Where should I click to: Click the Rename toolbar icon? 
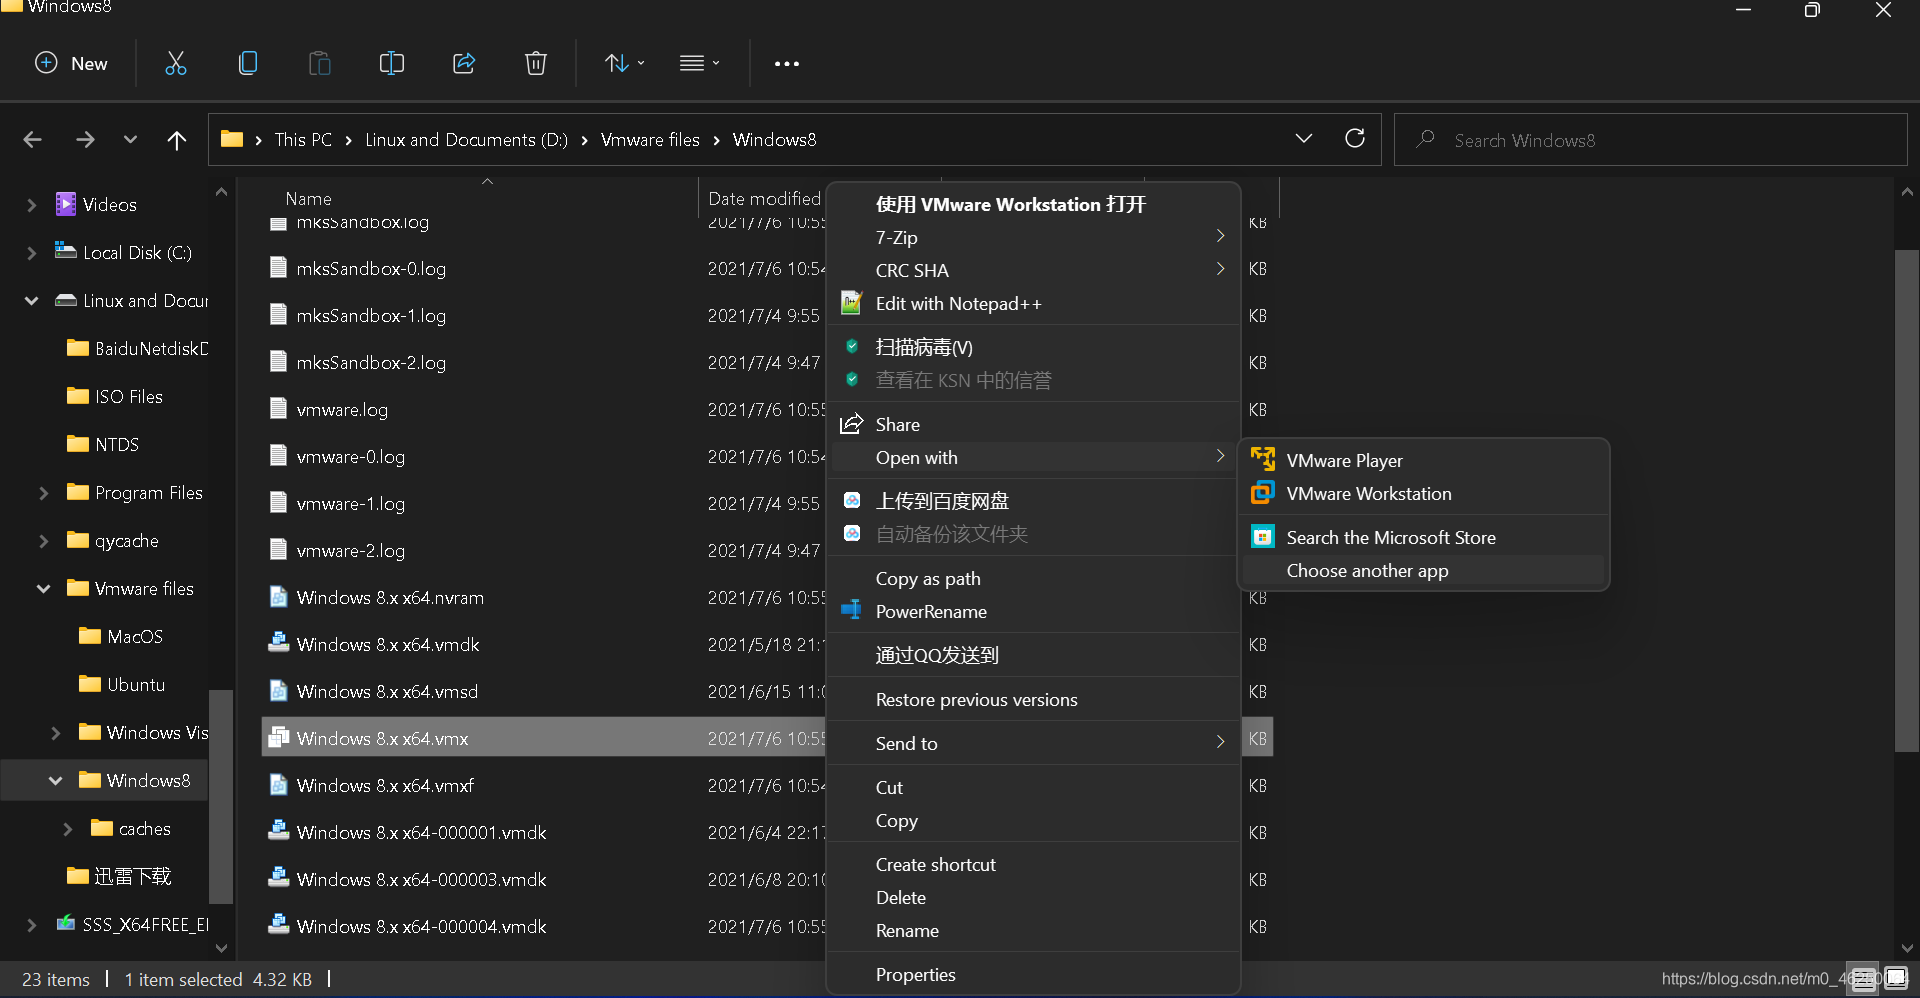pyautogui.click(x=392, y=63)
